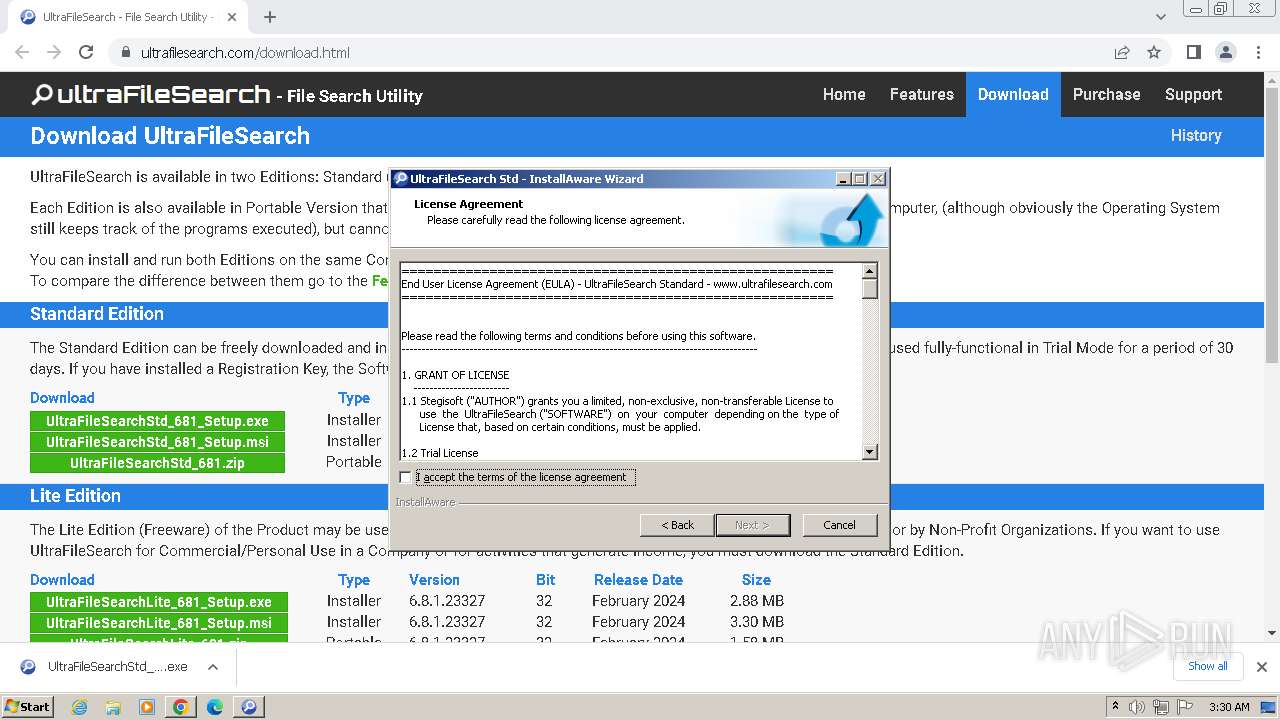Minimize the InstallAware wizard window

(x=843, y=179)
